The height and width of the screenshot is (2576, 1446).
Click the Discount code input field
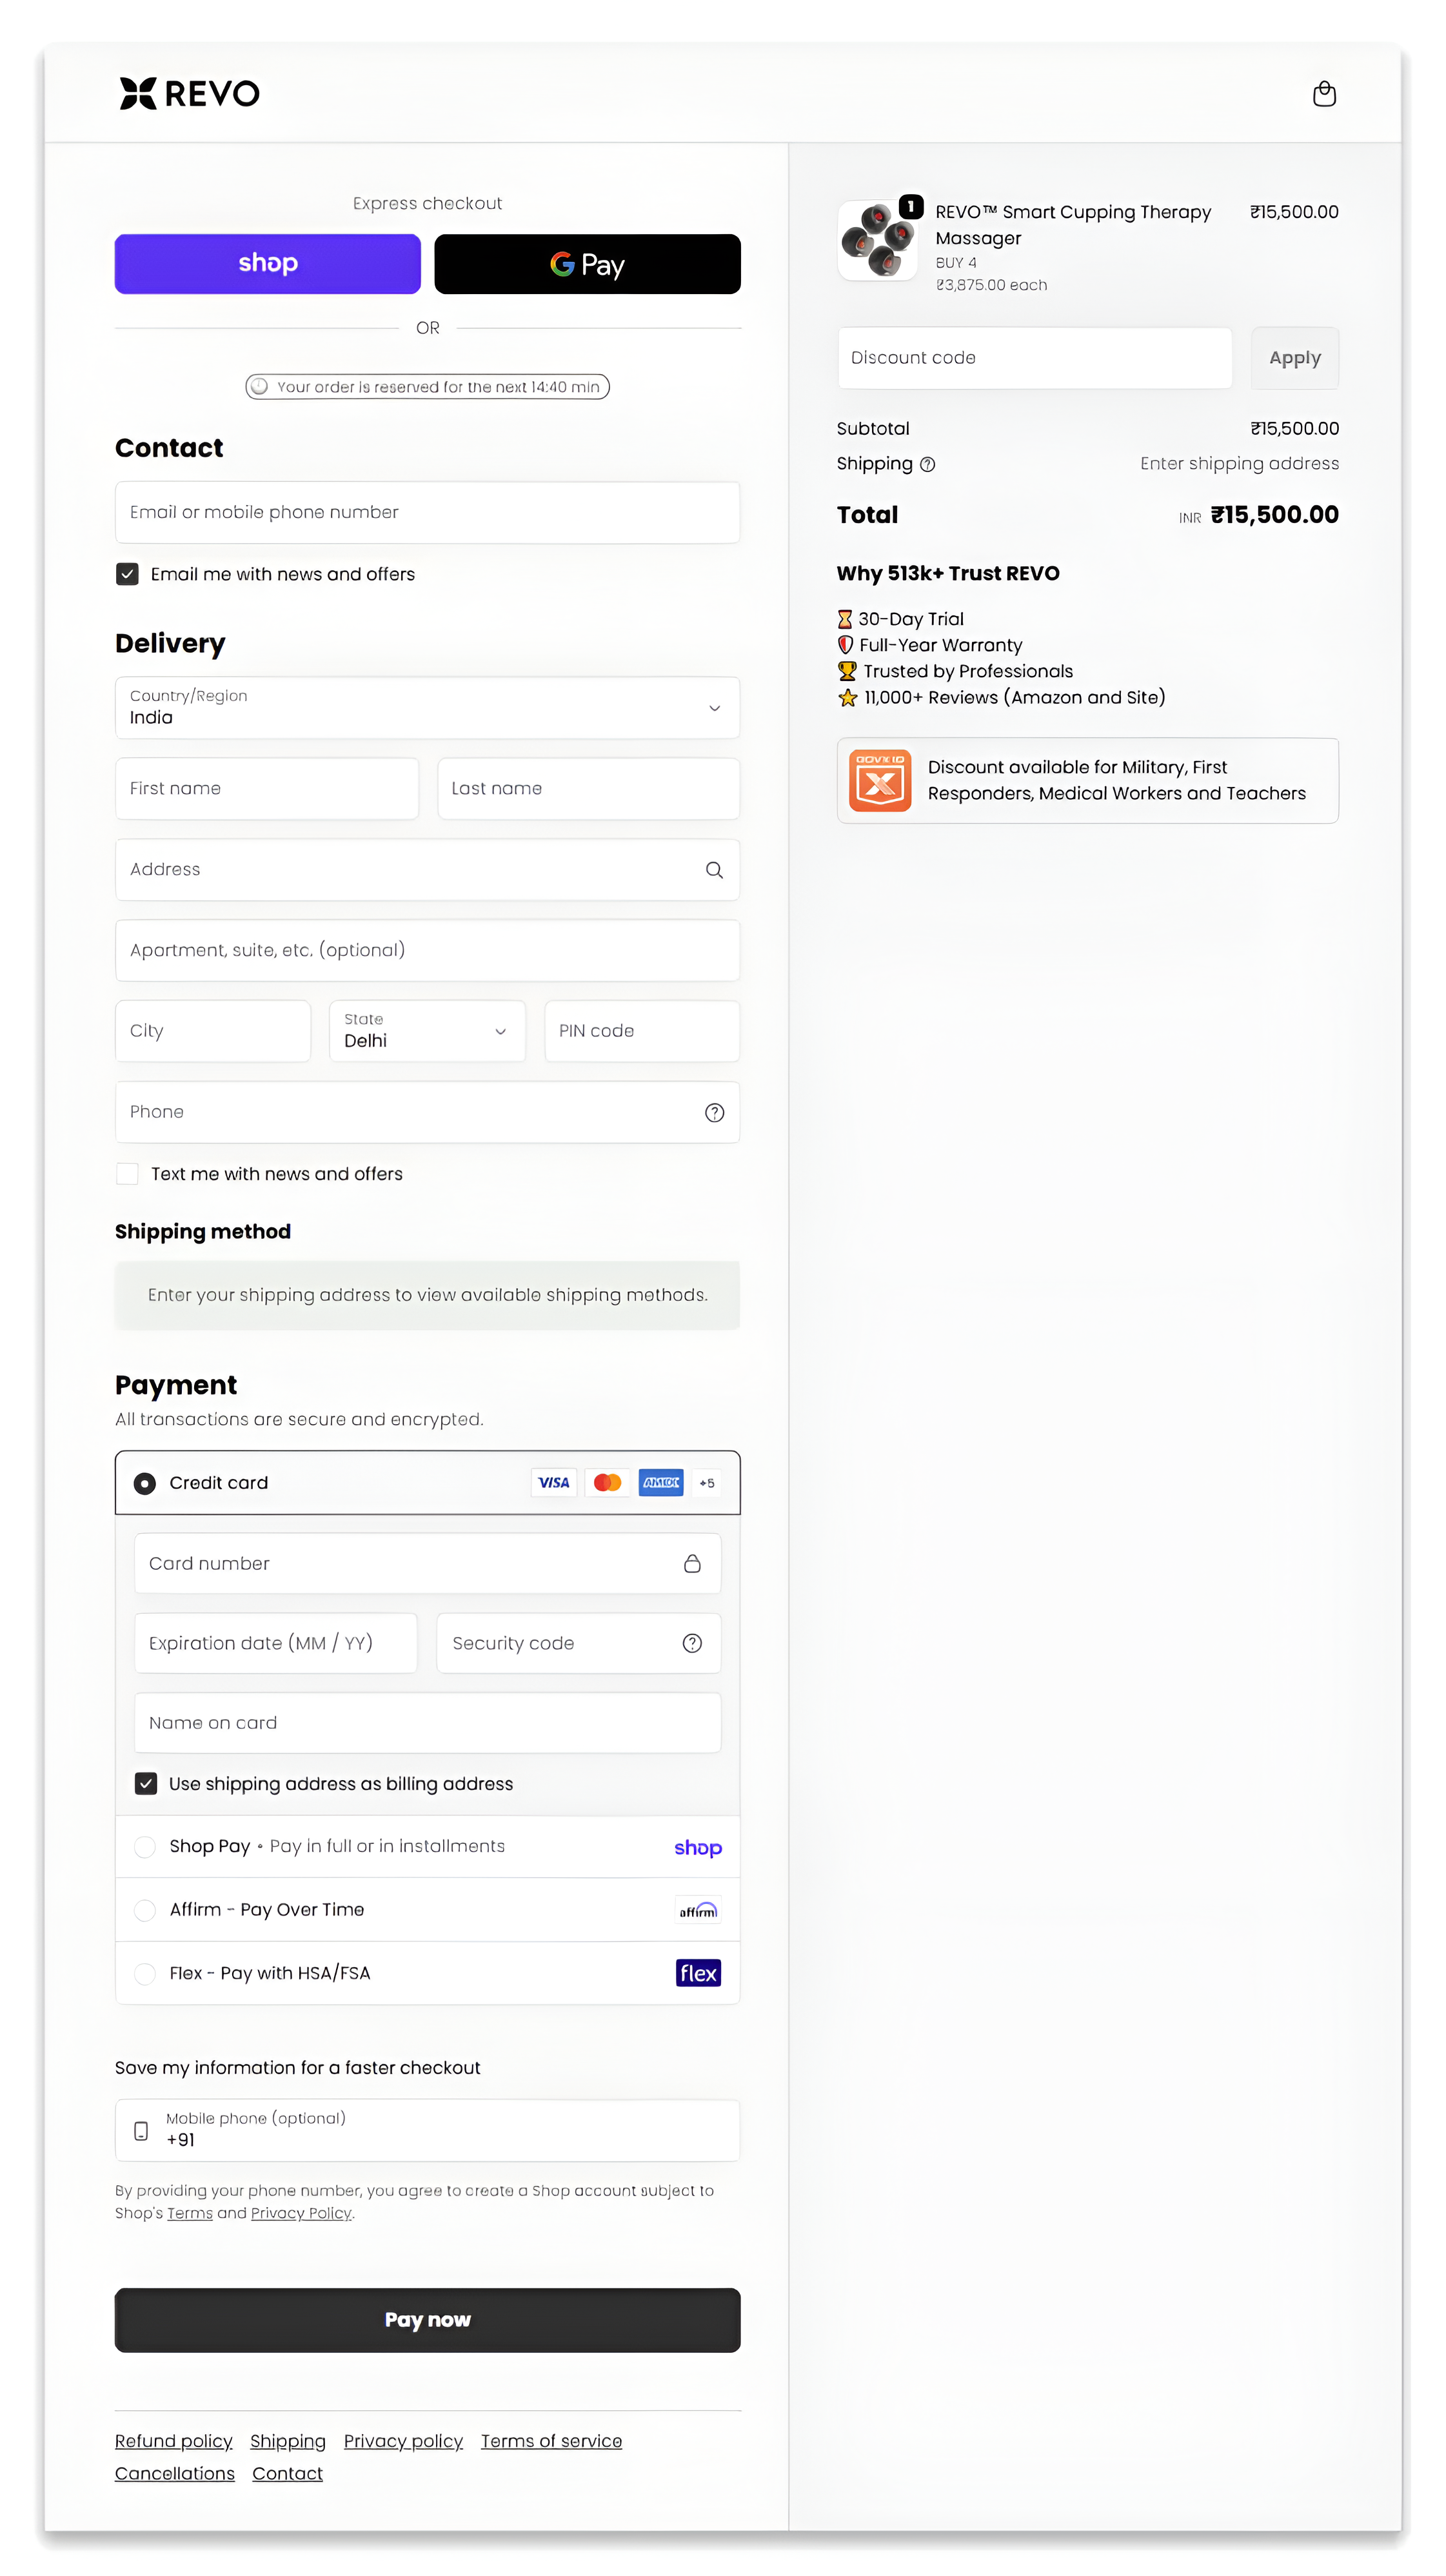1034,358
